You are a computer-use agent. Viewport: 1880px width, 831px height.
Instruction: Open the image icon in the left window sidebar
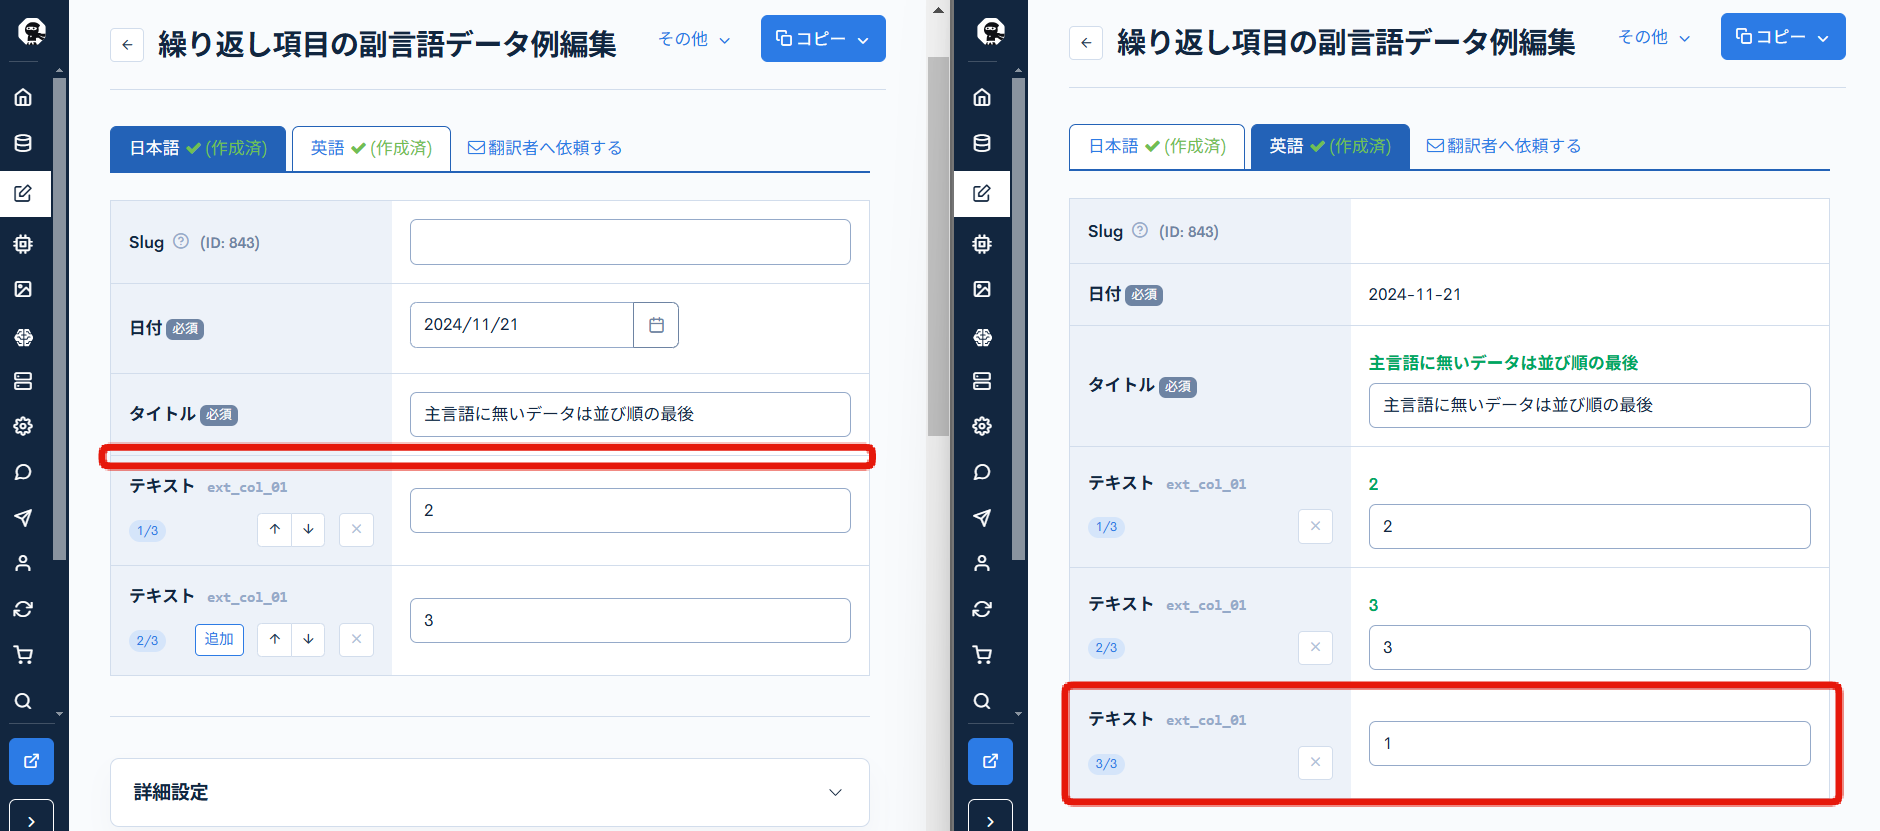(x=23, y=289)
